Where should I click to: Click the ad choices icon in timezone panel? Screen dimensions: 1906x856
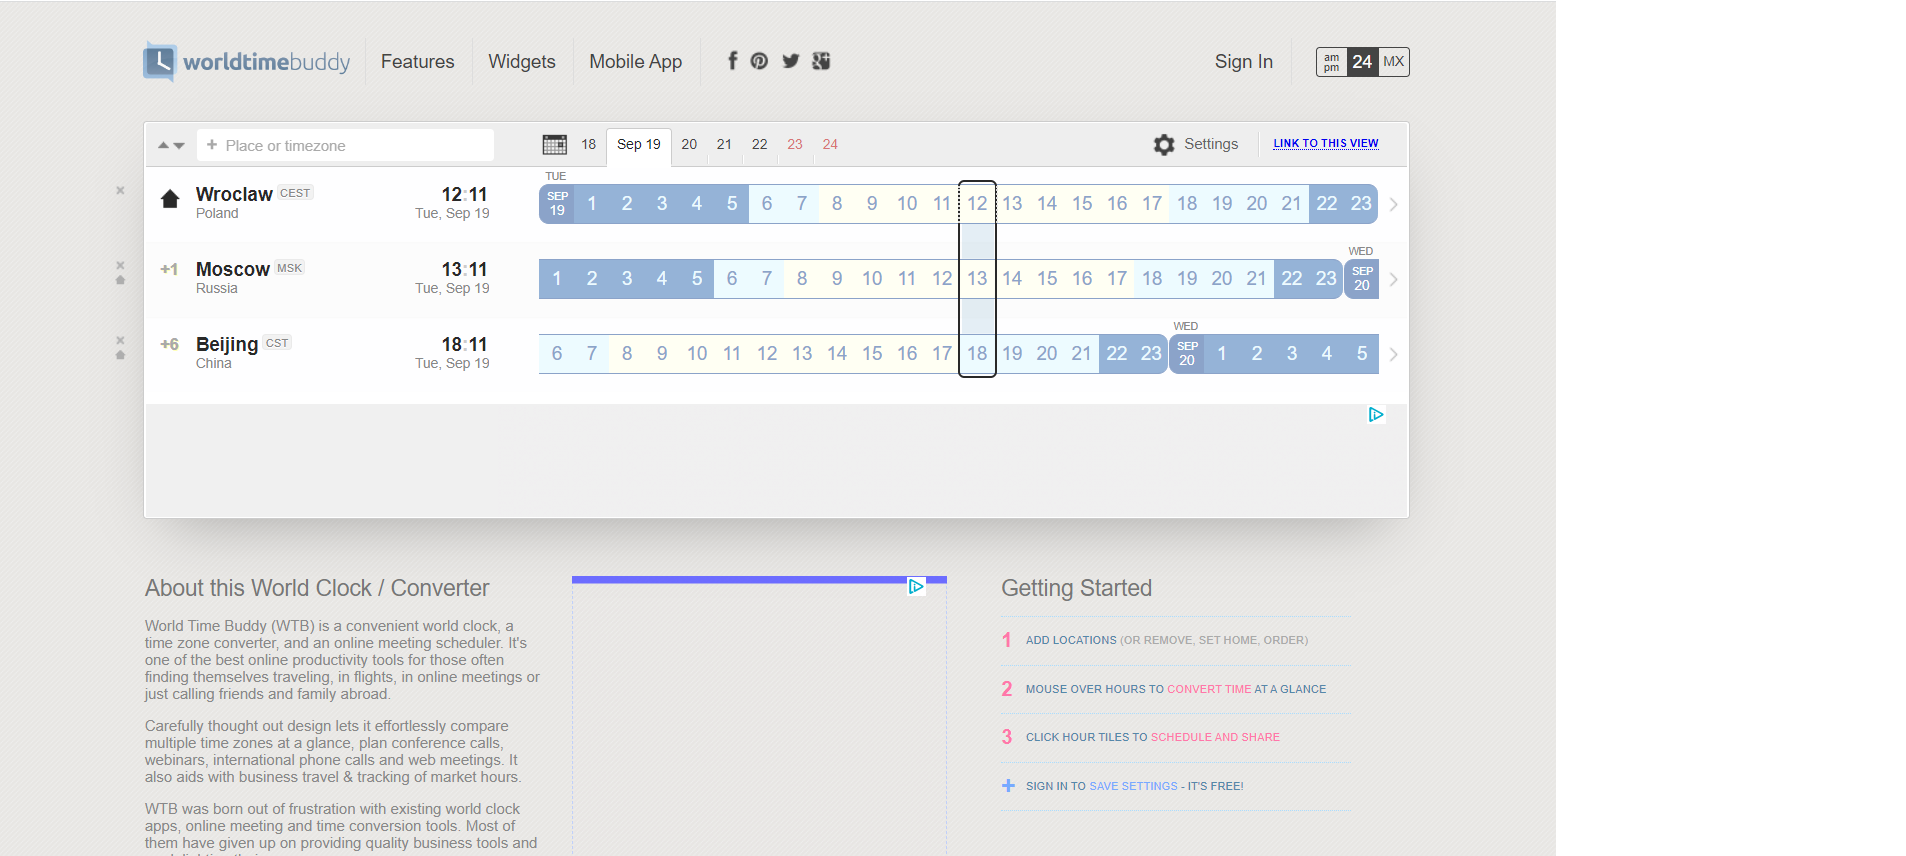(x=1376, y=414)
